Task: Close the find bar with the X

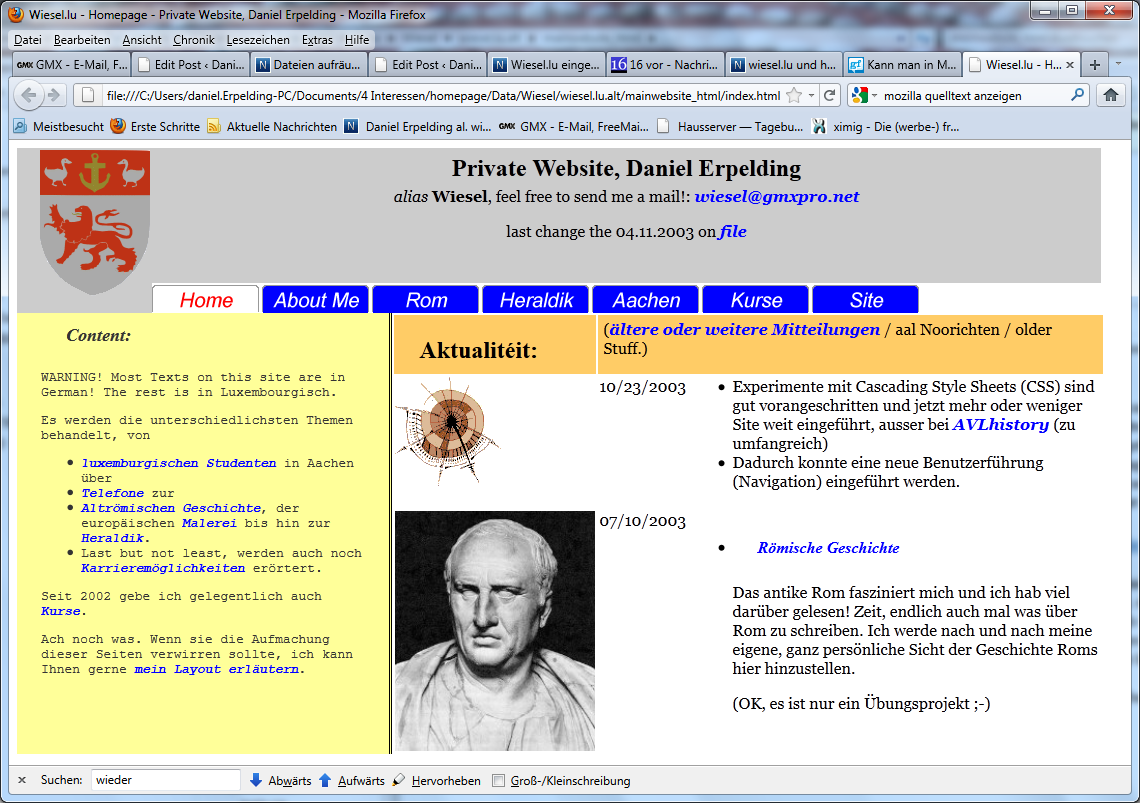Action: tap(22, 780)
